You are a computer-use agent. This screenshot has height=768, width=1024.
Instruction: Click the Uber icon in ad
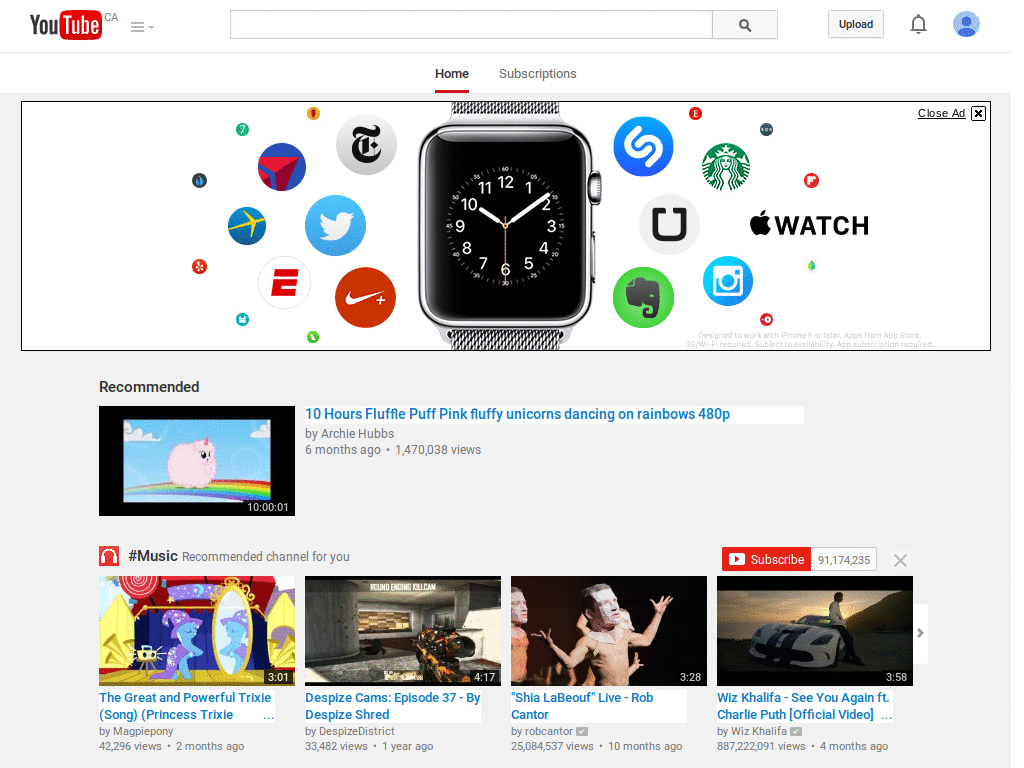pos(669,224)
